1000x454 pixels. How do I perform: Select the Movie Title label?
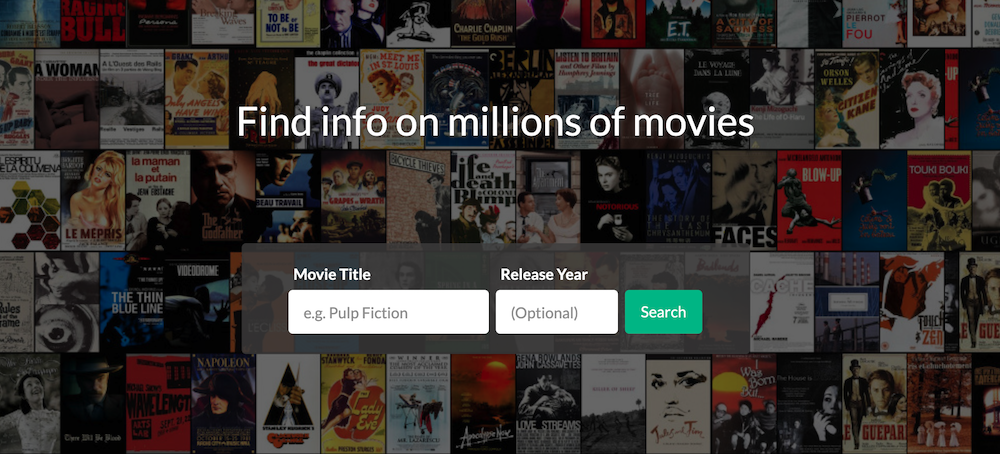pyautogui.click(x=332, y=274)
